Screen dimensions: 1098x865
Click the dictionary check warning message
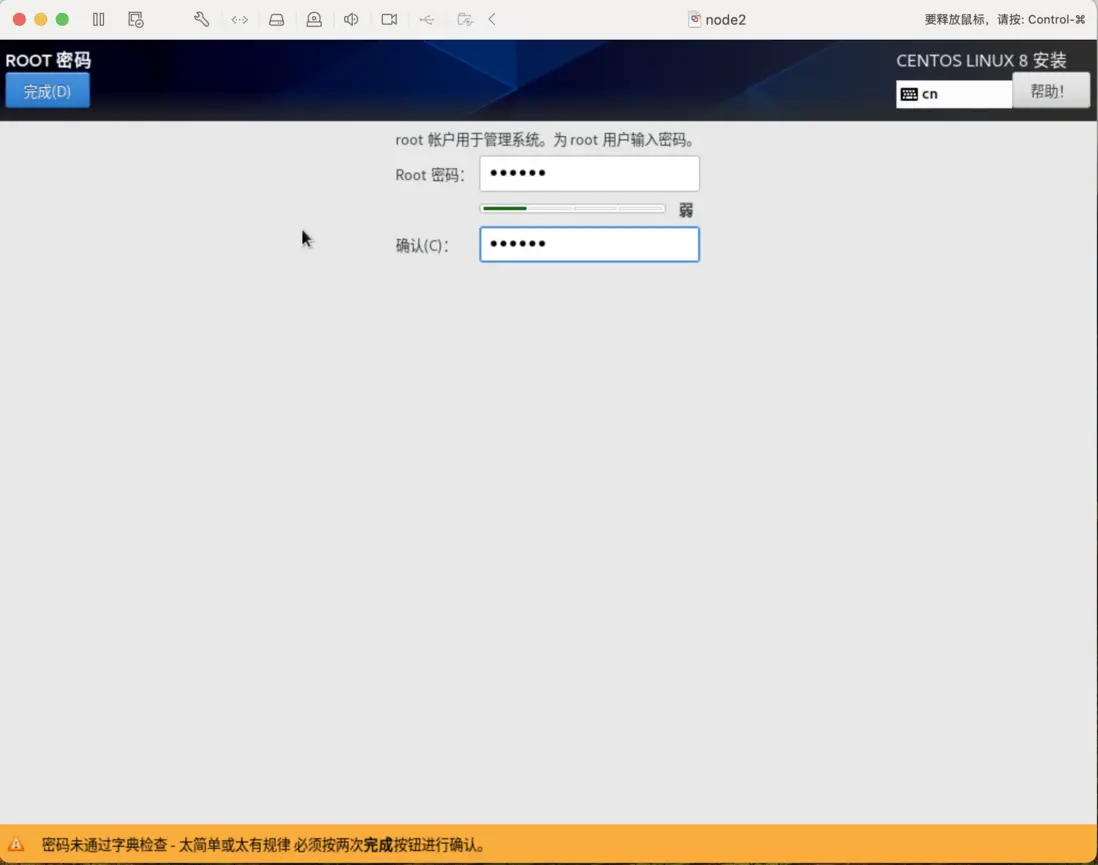263,845
